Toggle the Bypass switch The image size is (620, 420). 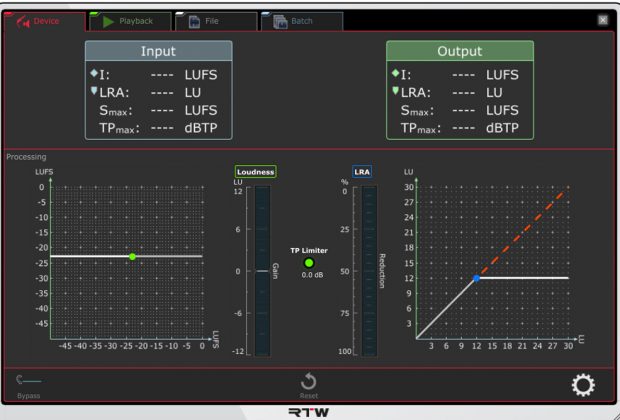[x=28, y=380]
